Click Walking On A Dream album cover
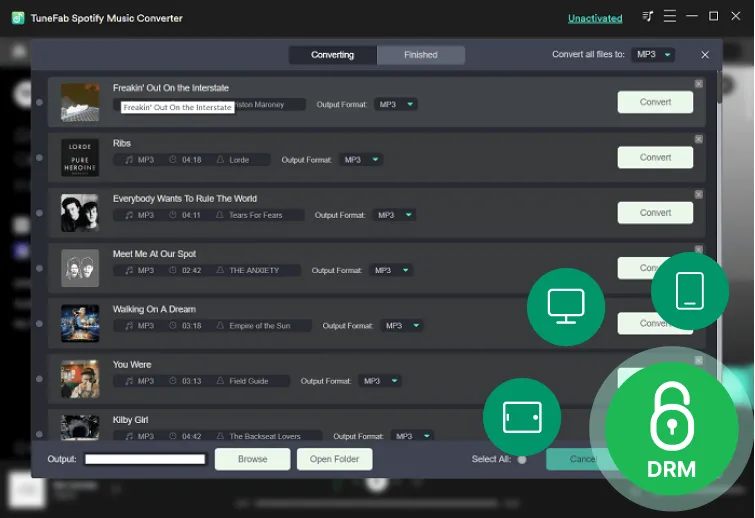Viewport: 755px width, 518px height. pyautogui.click(x=80, y=324)
